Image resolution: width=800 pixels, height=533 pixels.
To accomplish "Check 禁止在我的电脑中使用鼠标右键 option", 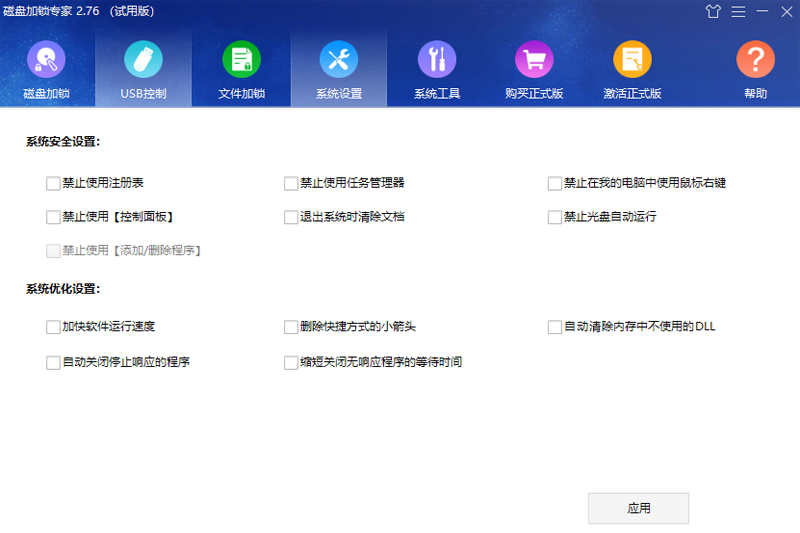I will coord(555,183).
